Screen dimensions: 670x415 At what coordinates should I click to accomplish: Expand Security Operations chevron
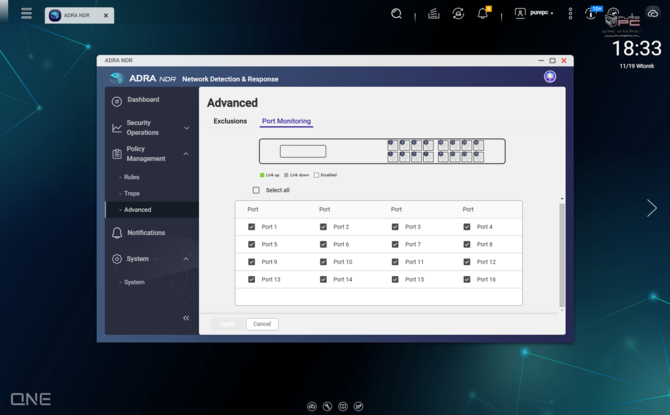point(187,128)
